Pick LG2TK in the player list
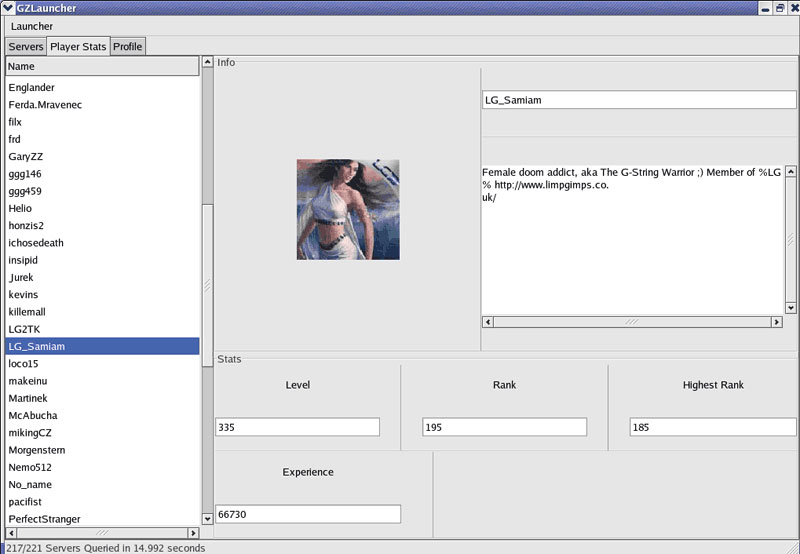800x554 pixels. pos(25,329)
